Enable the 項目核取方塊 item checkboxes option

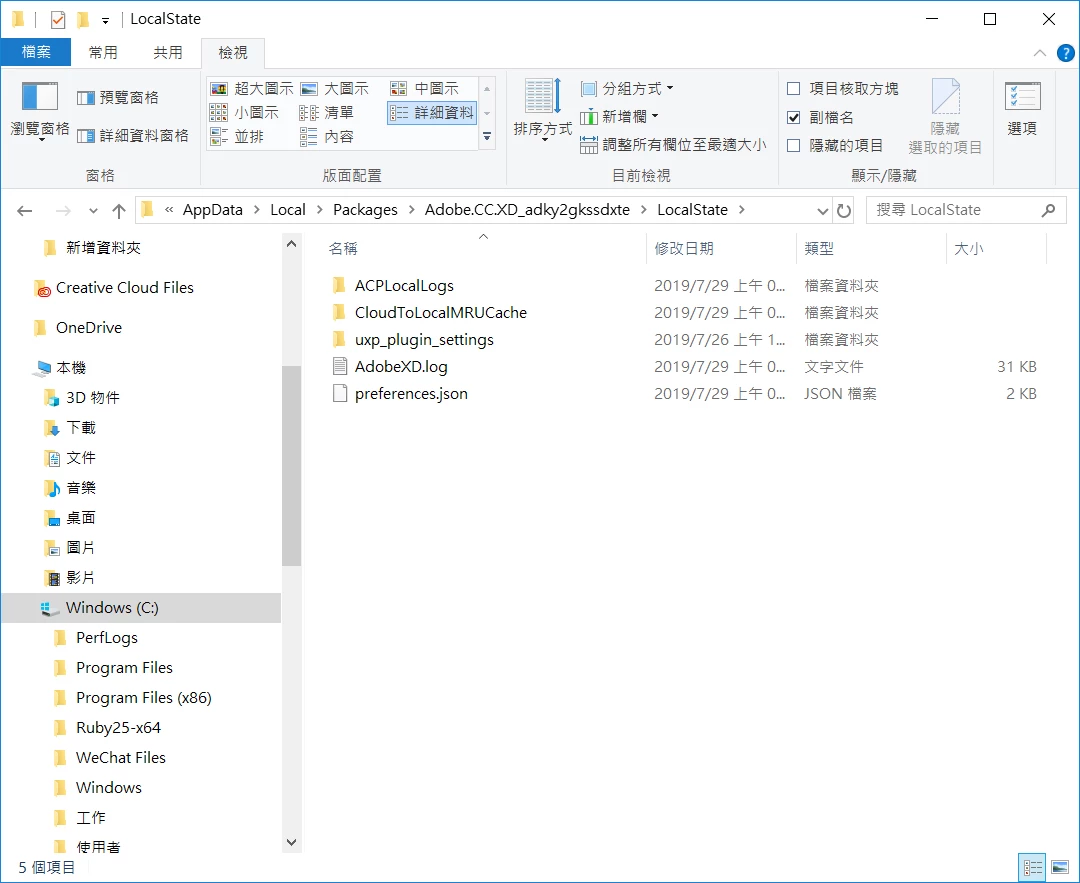(793, 89)
